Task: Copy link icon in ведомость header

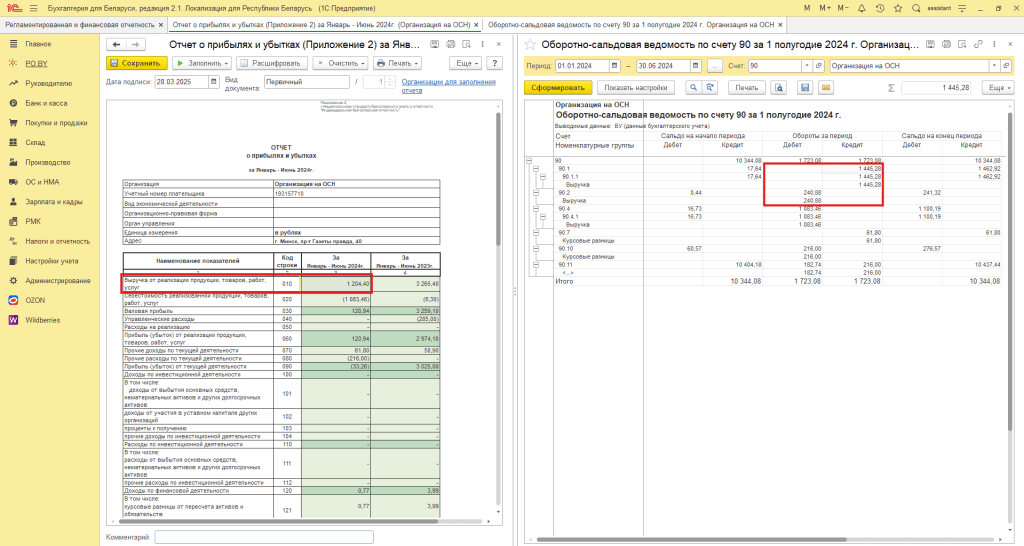Action: (978, 44)
